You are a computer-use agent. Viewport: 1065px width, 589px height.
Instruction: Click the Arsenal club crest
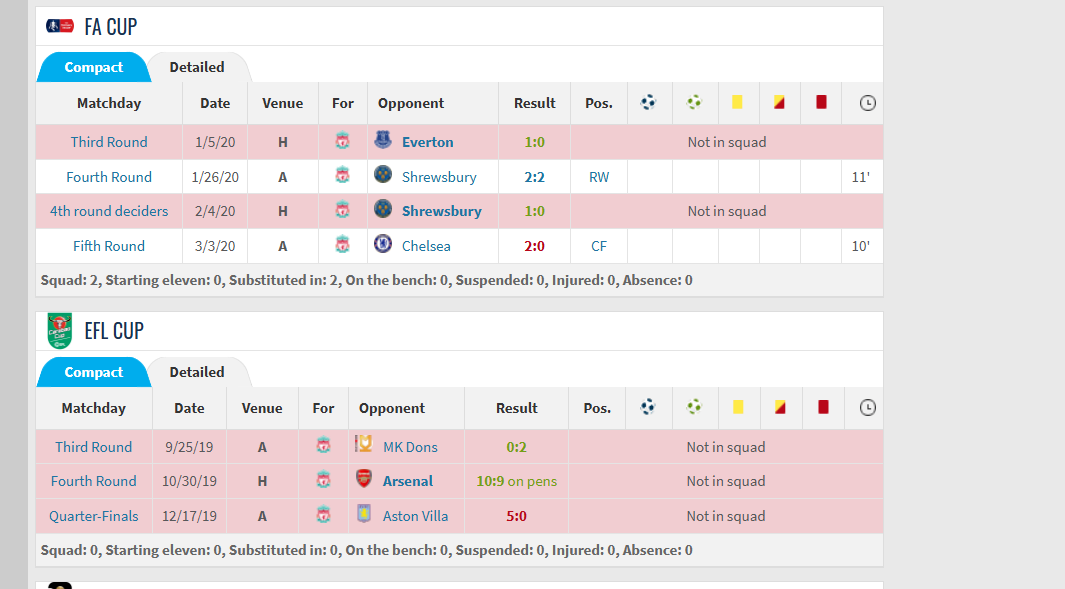tap(364, 478)
